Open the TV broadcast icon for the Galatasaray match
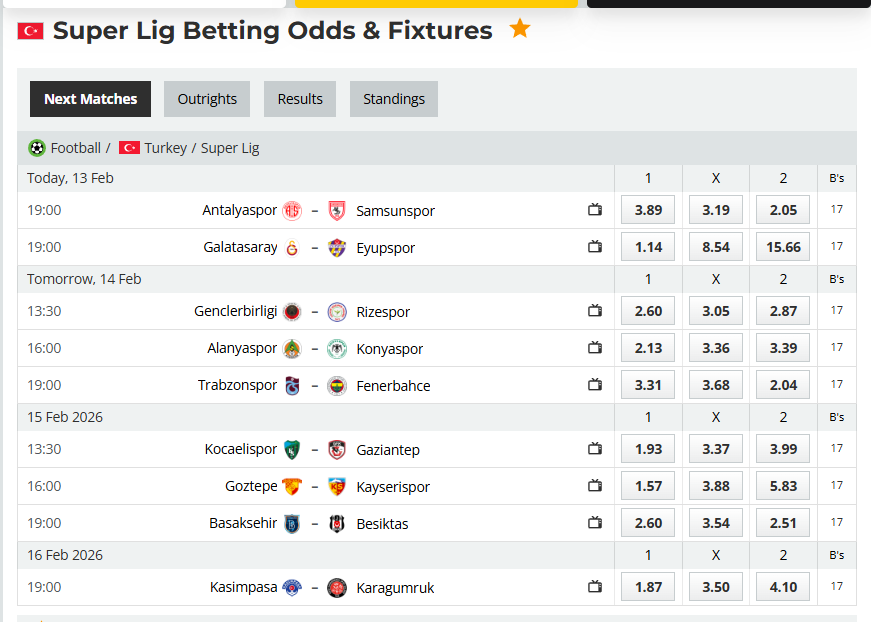The width and height of the screenshot is (871, 622). [595, 246]
